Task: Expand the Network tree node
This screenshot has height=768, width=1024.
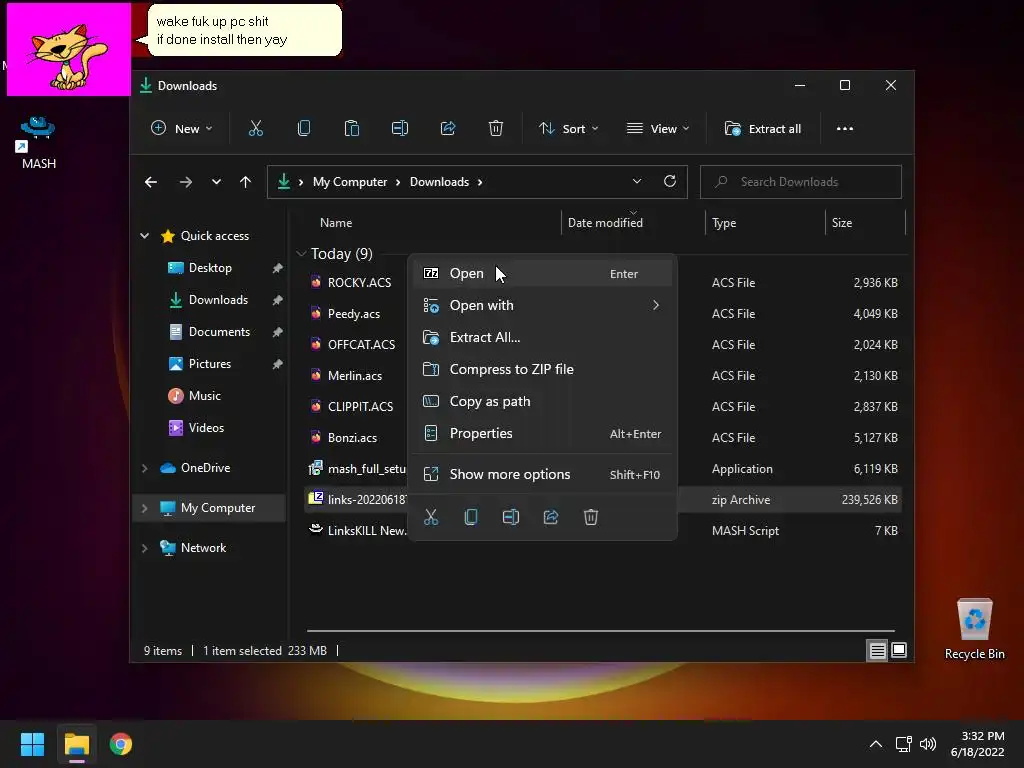Action: tap(144, 548)
